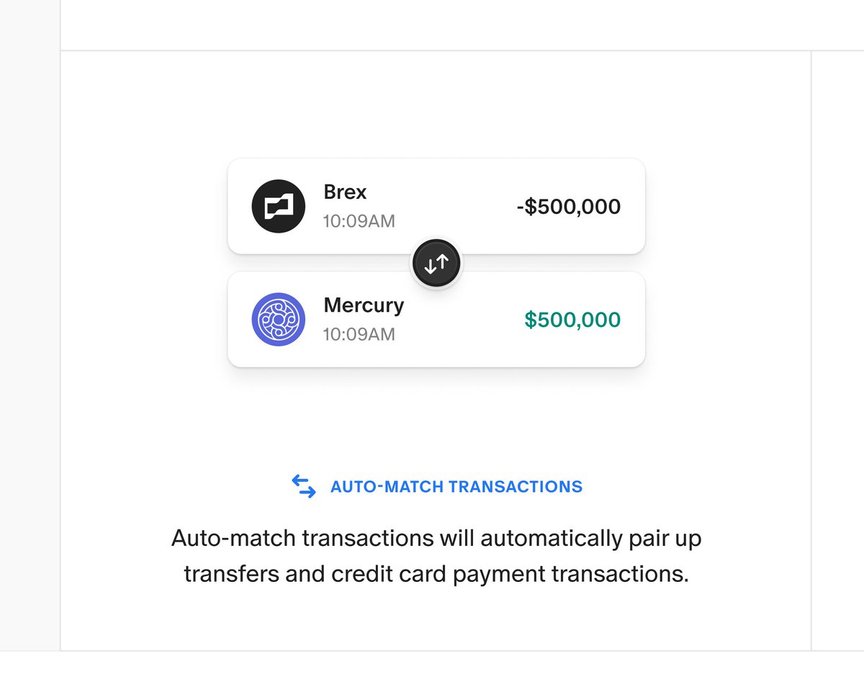Click the blue auto-match arrows icon

[304, 486]
